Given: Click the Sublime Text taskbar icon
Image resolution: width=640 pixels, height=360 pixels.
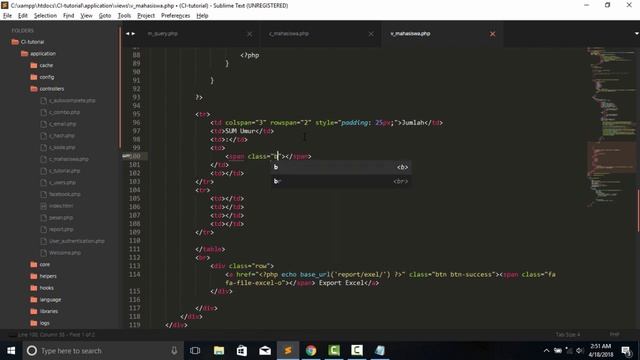Looking at the screenshot, I should [288, 351].
